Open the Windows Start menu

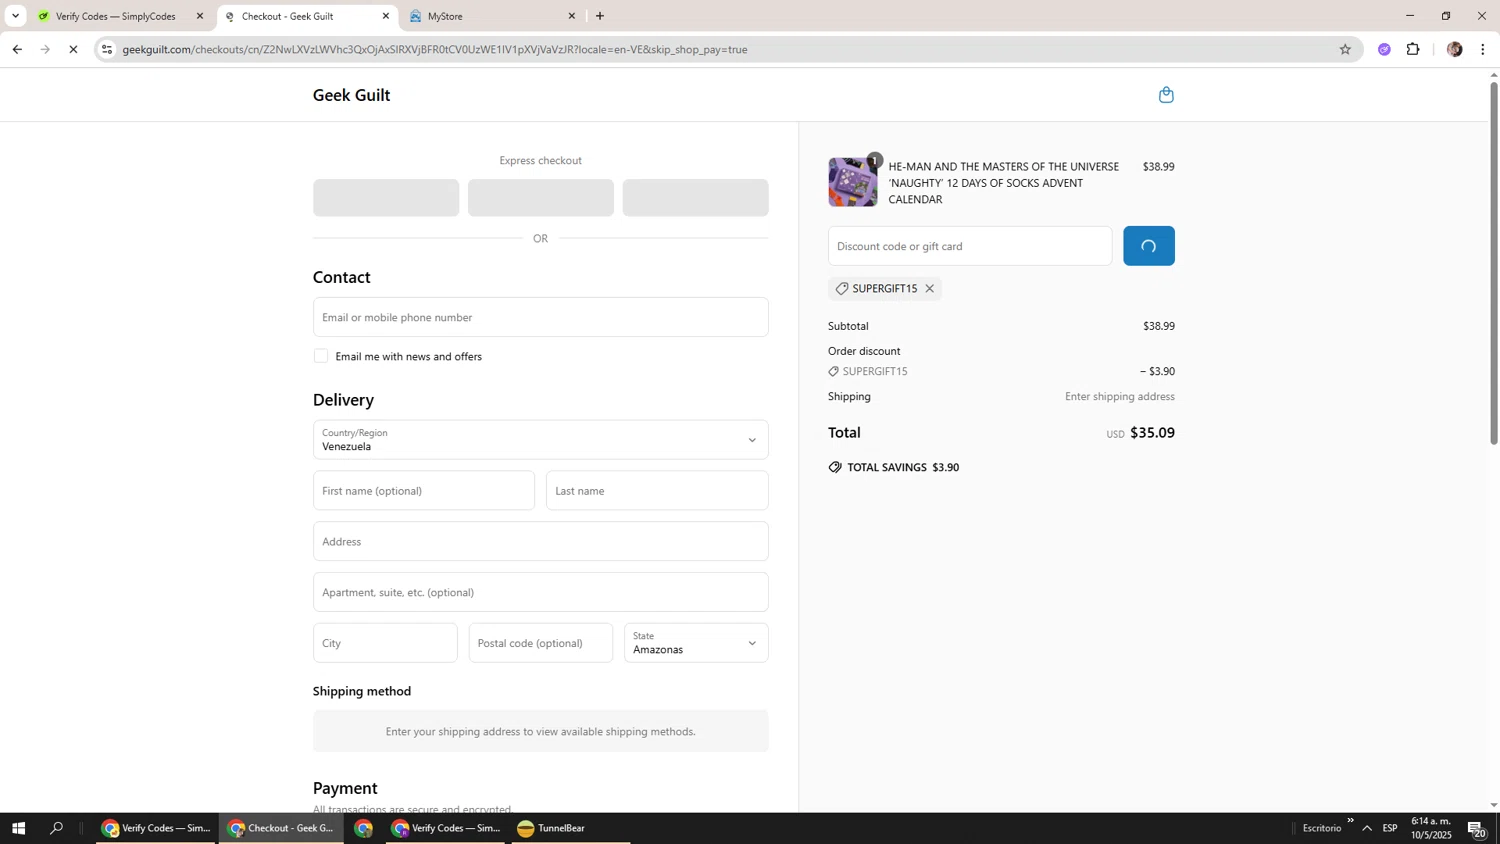(18, 828)
